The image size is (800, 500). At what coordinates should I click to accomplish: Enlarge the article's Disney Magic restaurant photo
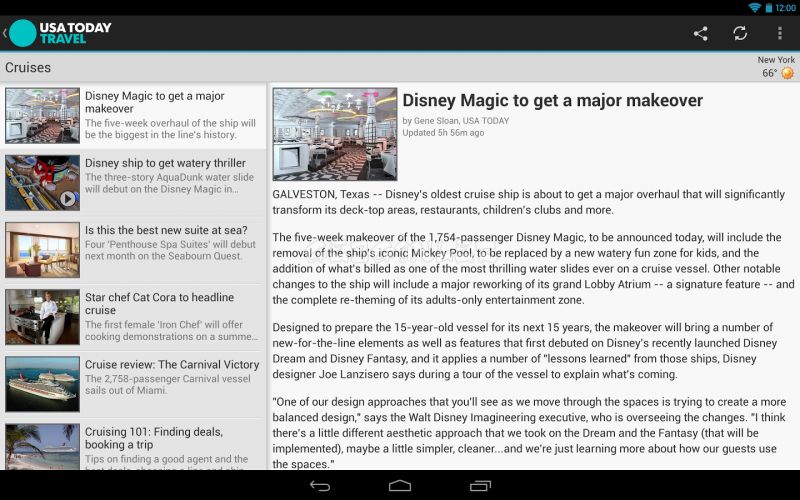pos(335,134)
